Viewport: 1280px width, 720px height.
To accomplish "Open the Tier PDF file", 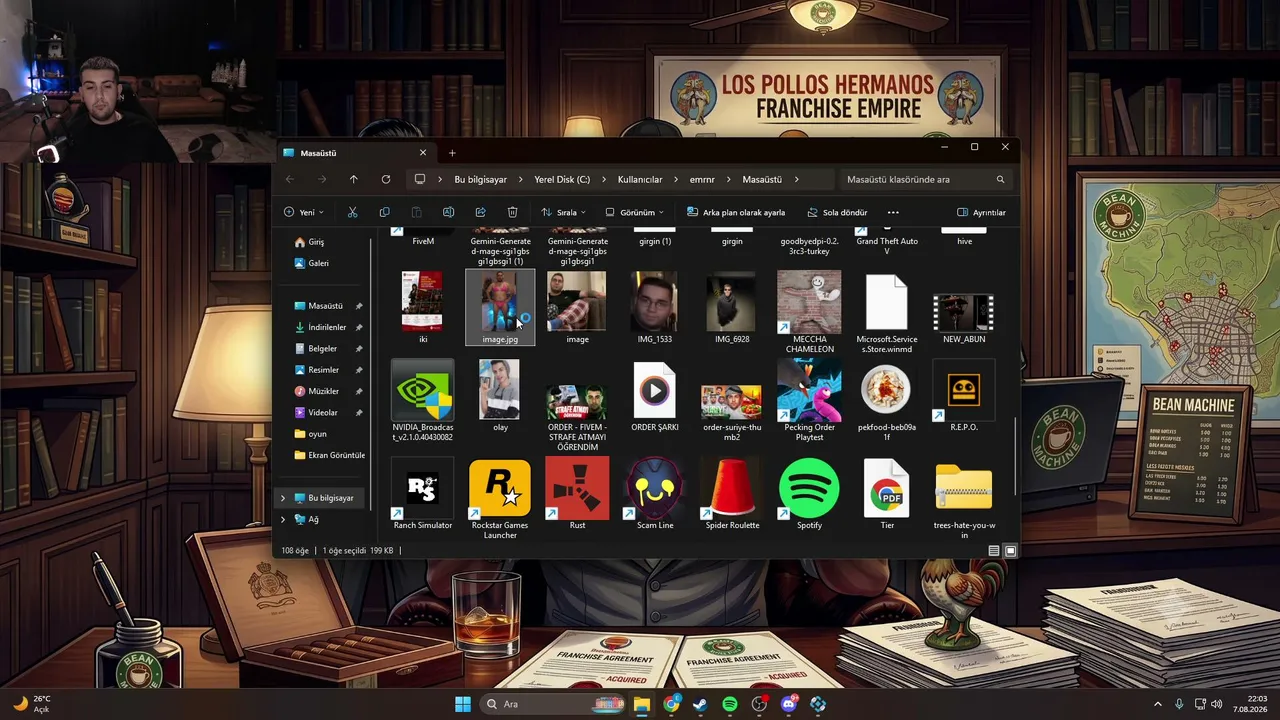I will click(887, 494).
